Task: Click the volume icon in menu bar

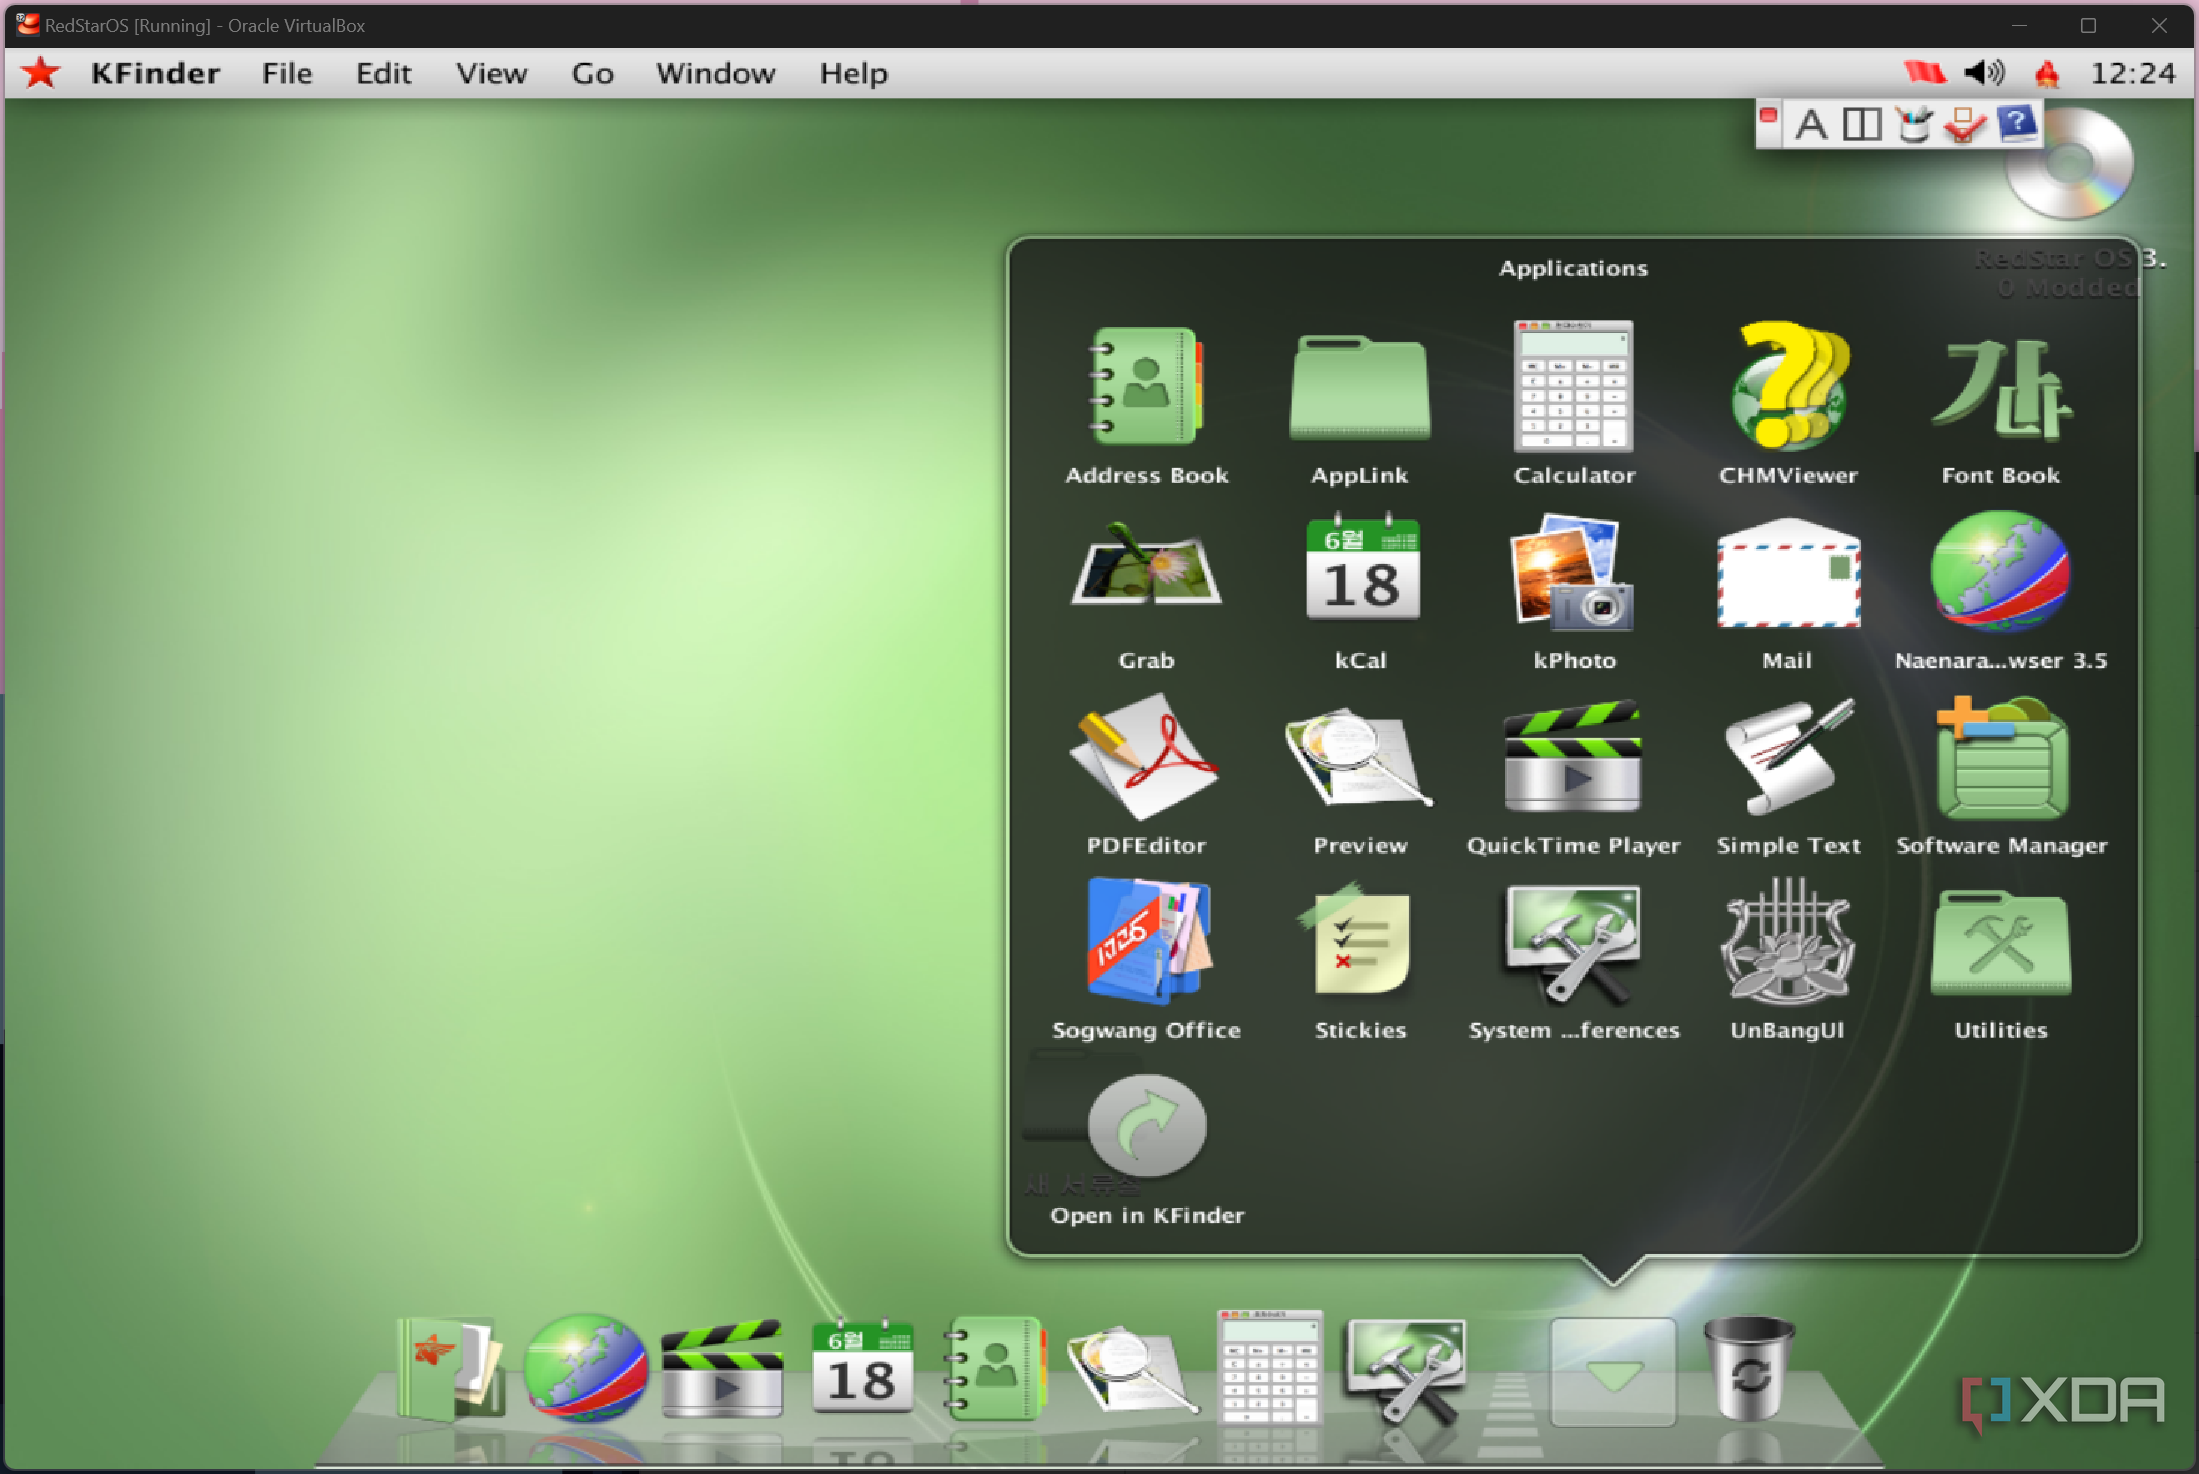Action: [x=1983, y=73]
